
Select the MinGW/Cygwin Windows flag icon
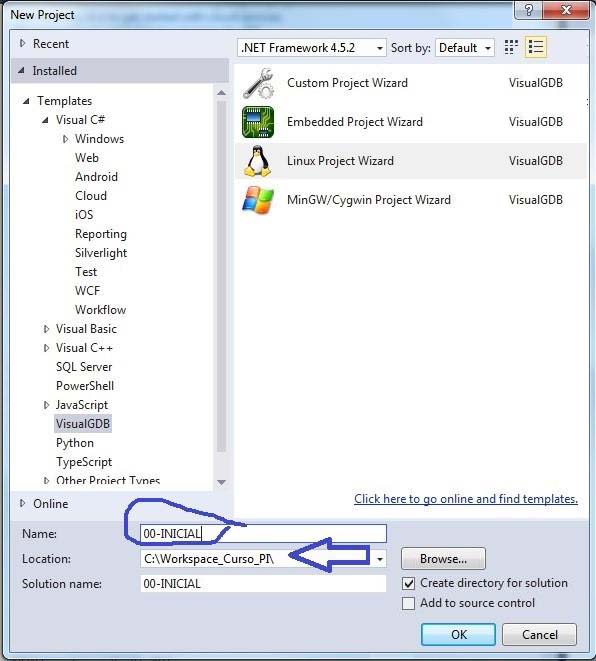pyautogui.click(x=258, y=200)
